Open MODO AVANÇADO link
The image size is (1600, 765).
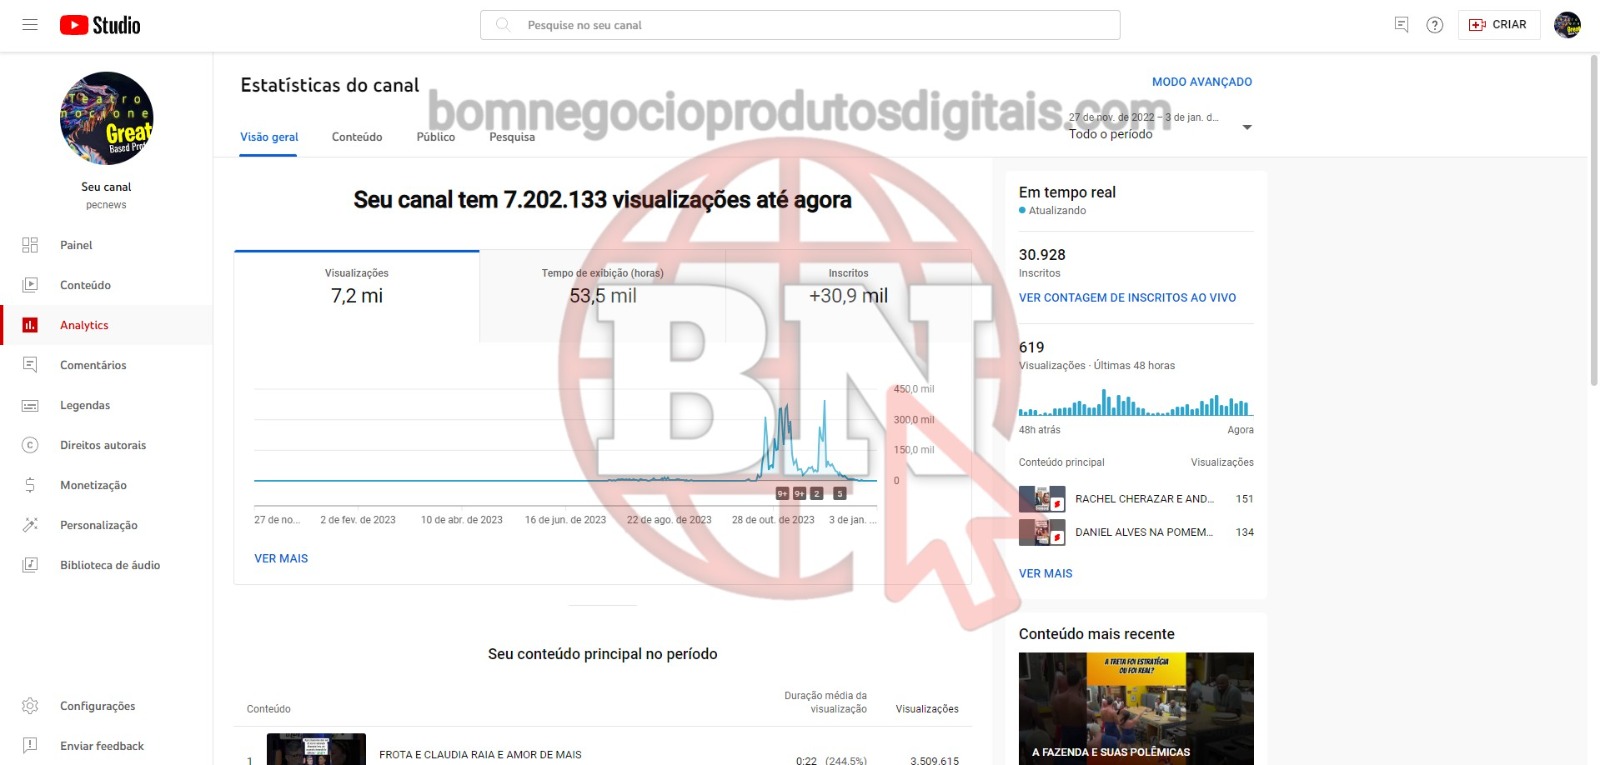1201,82
